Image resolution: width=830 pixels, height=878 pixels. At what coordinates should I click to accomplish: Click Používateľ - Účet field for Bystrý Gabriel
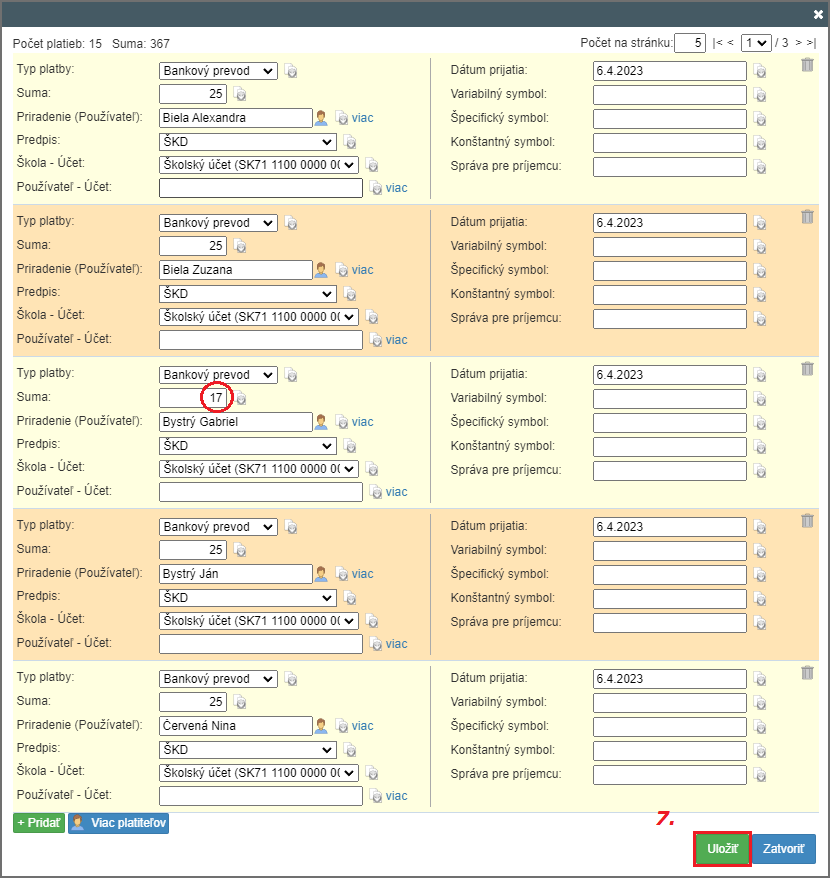[x=261, y=492]
